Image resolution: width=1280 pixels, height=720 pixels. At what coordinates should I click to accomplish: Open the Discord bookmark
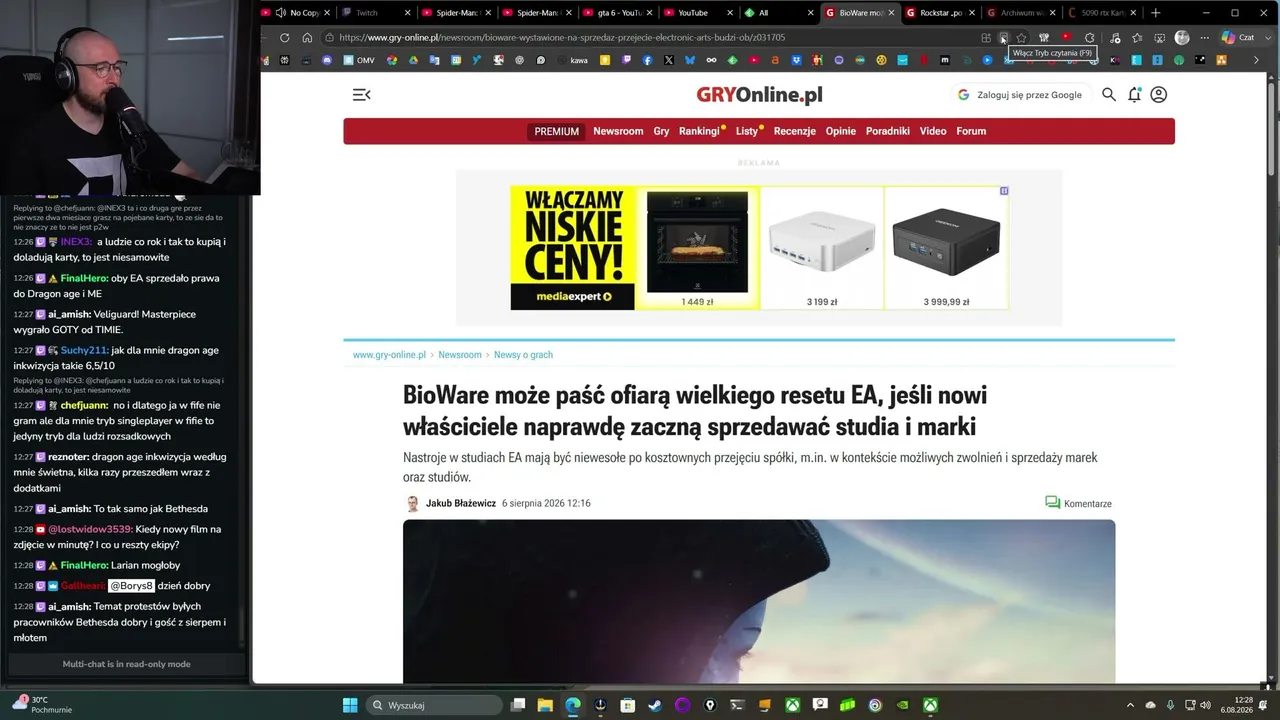pos(327,60)
